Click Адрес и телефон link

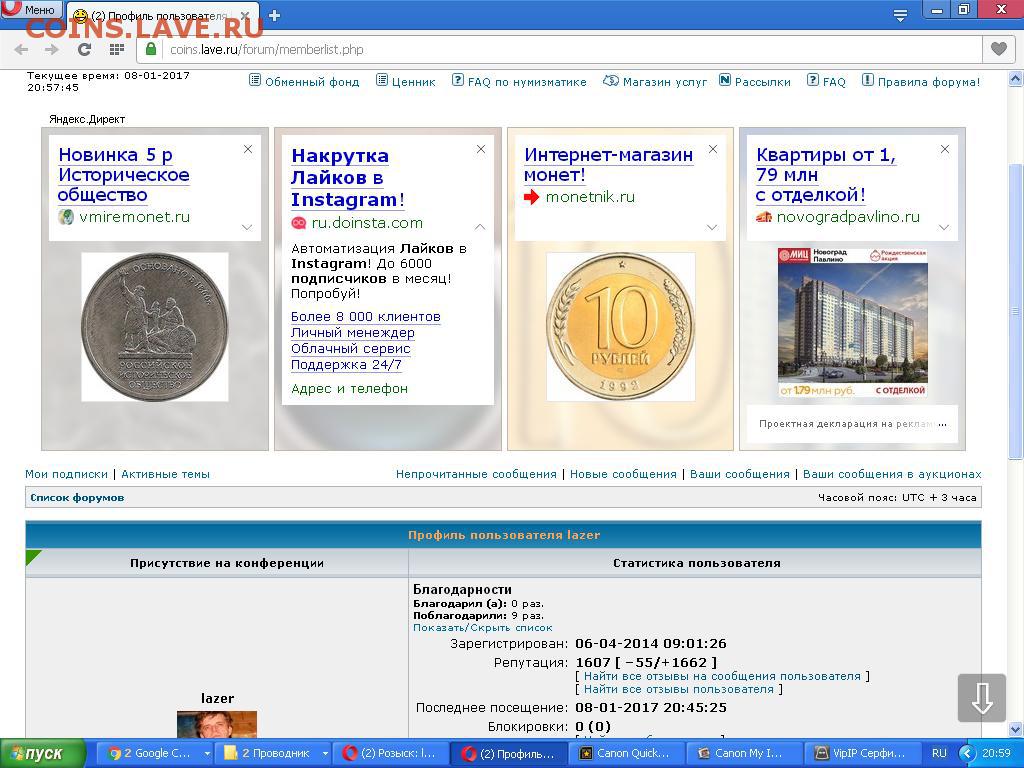(x=349, y=389)
